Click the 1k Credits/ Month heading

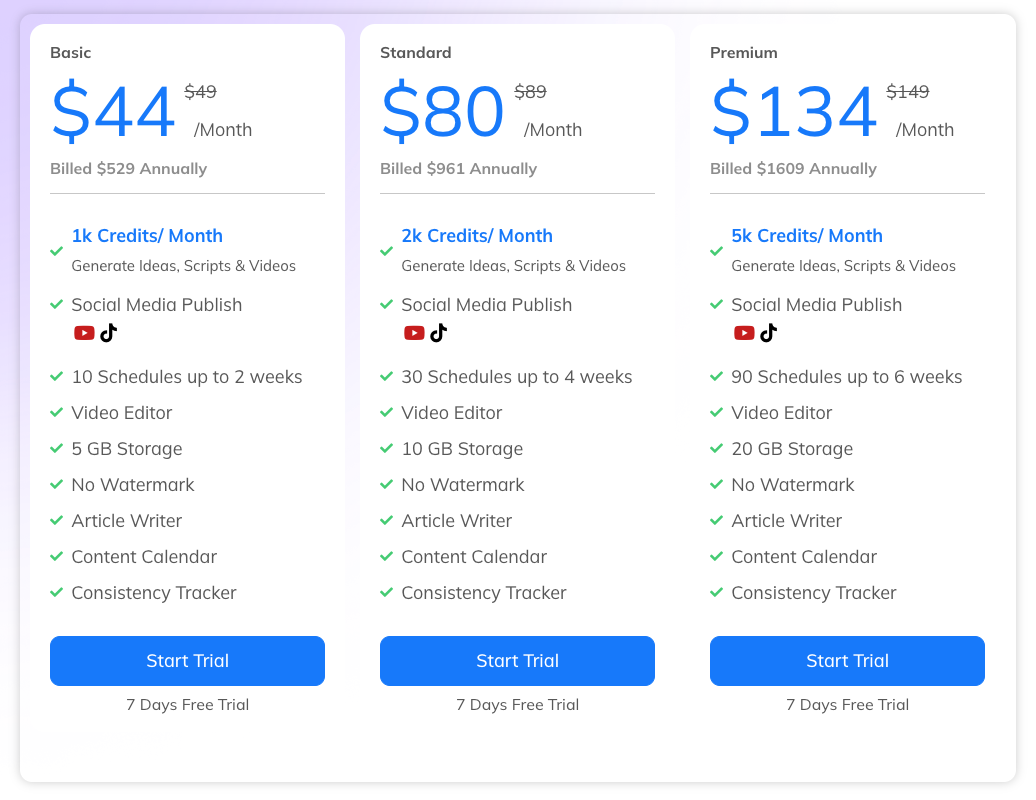[x=147, y=236]
